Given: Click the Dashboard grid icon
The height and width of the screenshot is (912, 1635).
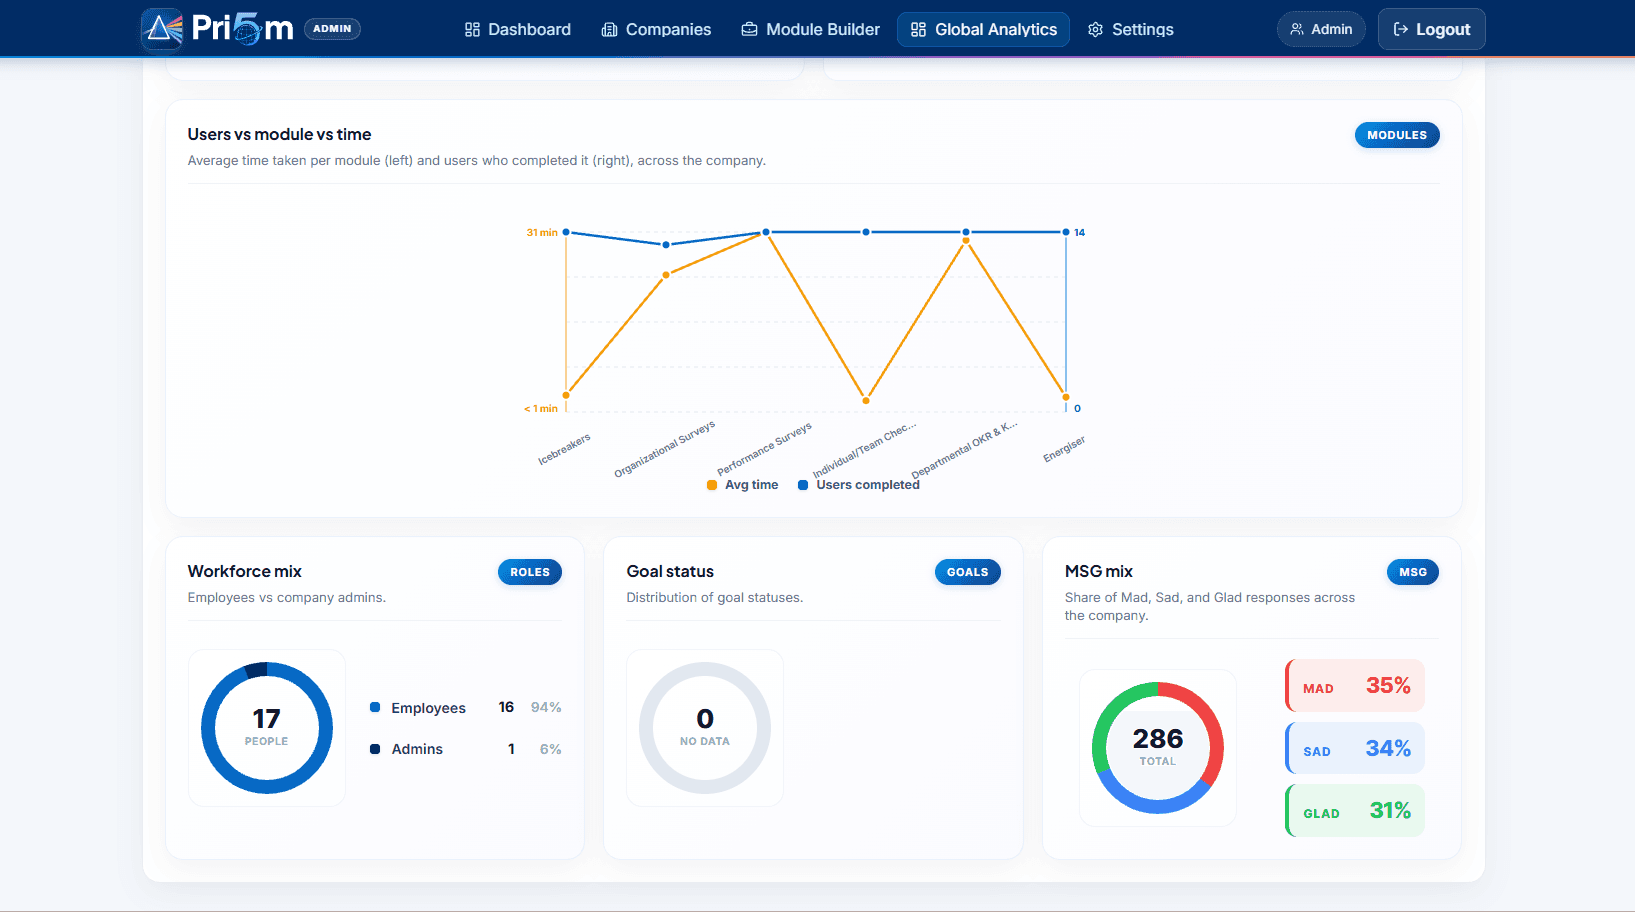Looking at the screenshot, I should (x=473, y=30).
